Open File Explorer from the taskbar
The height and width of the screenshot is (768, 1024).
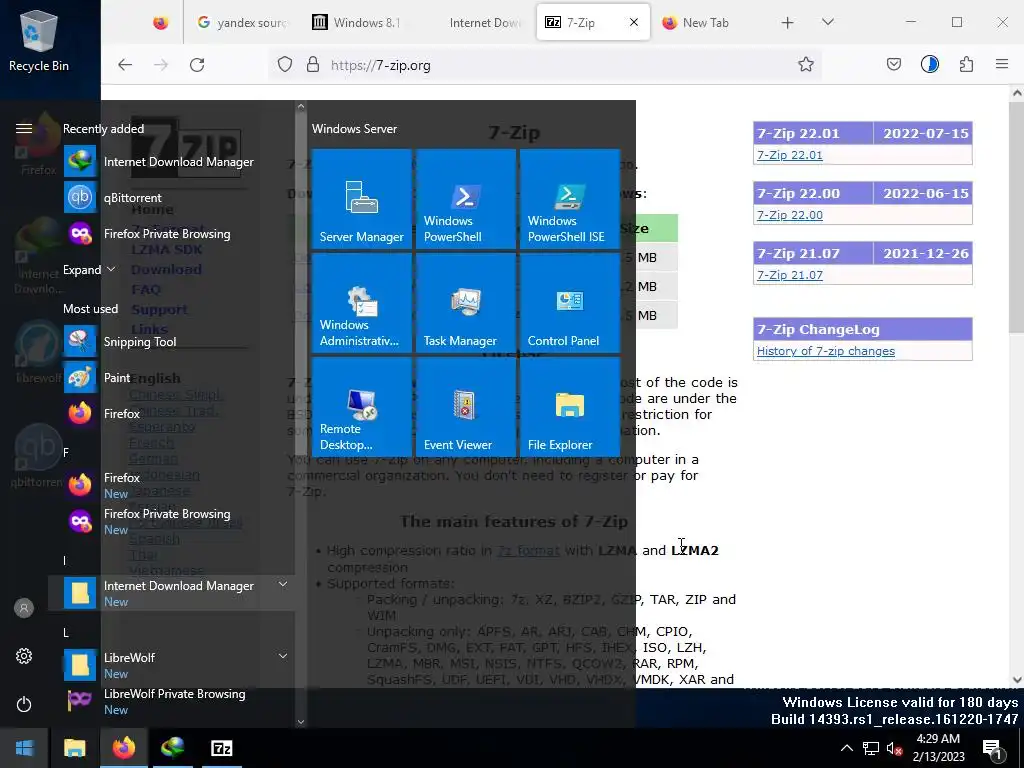(x=74, y=748)
